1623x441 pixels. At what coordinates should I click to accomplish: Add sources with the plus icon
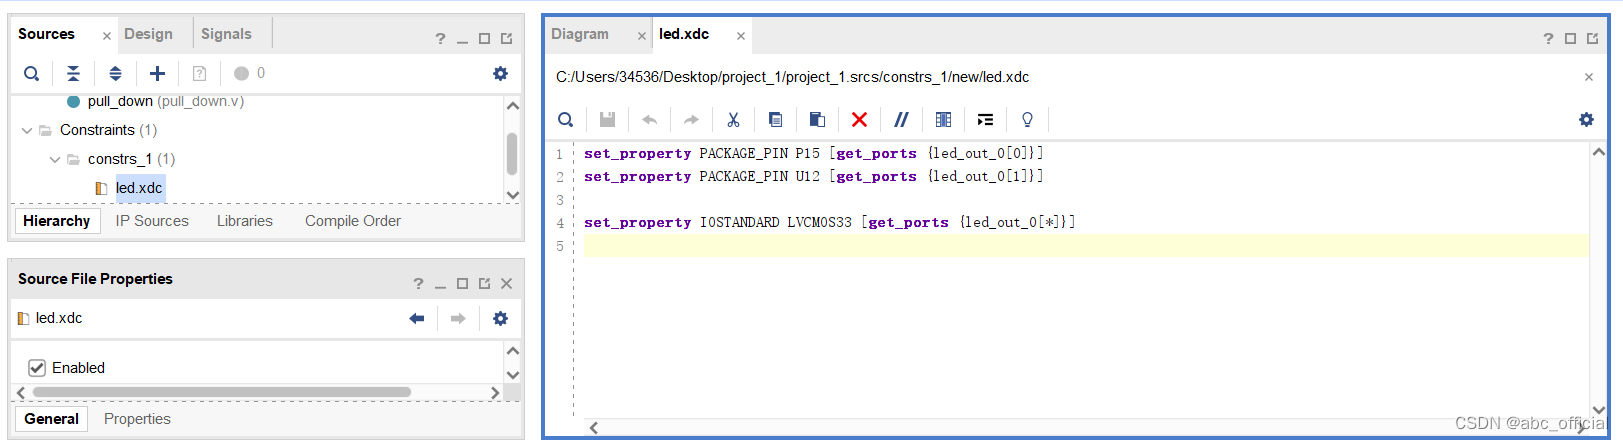point(157,73)
